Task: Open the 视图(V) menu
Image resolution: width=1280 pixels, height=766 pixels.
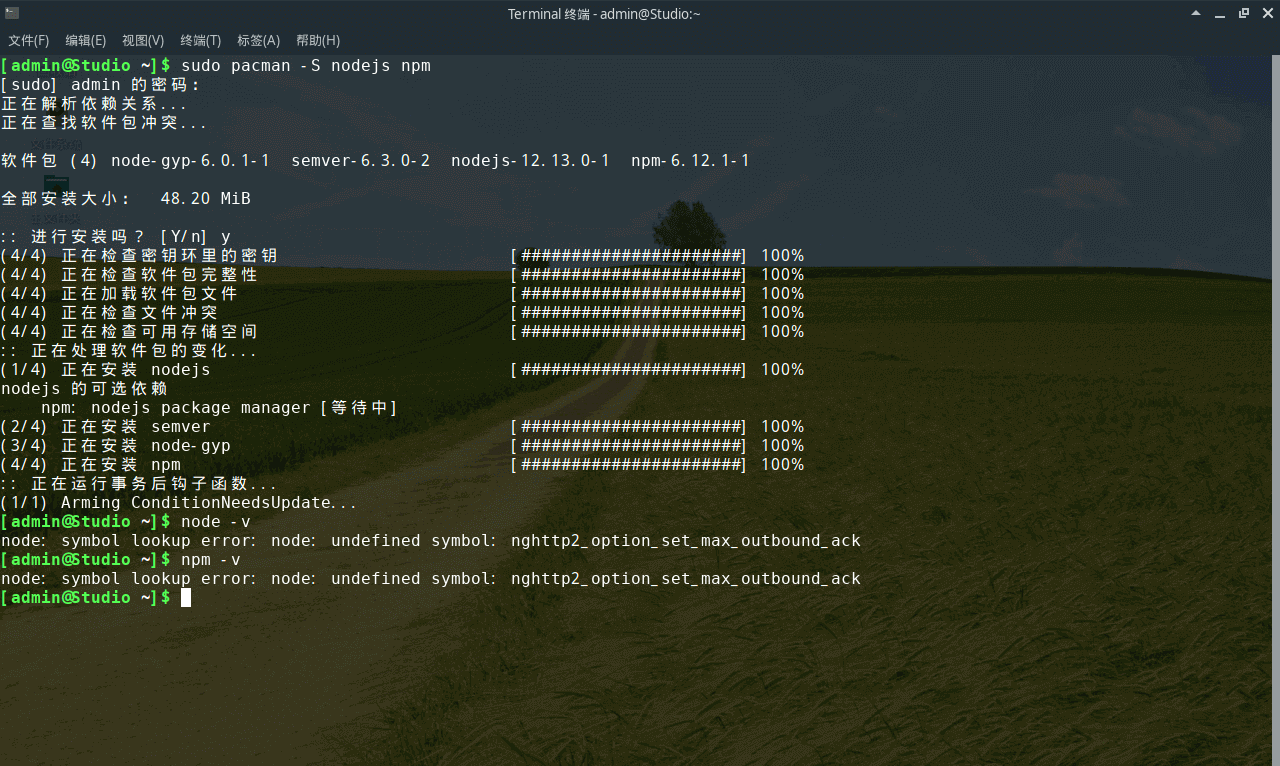Action: click(142, 40)
